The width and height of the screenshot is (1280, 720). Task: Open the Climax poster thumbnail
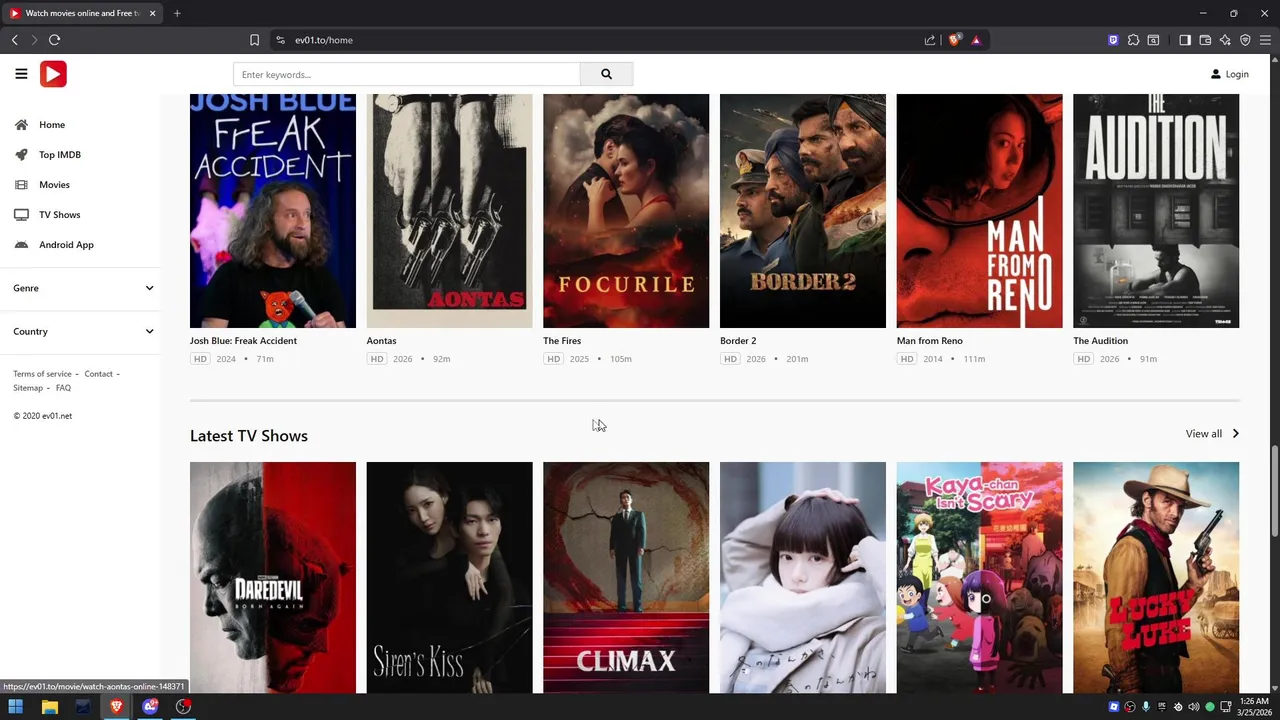click(x=626, y=577)
